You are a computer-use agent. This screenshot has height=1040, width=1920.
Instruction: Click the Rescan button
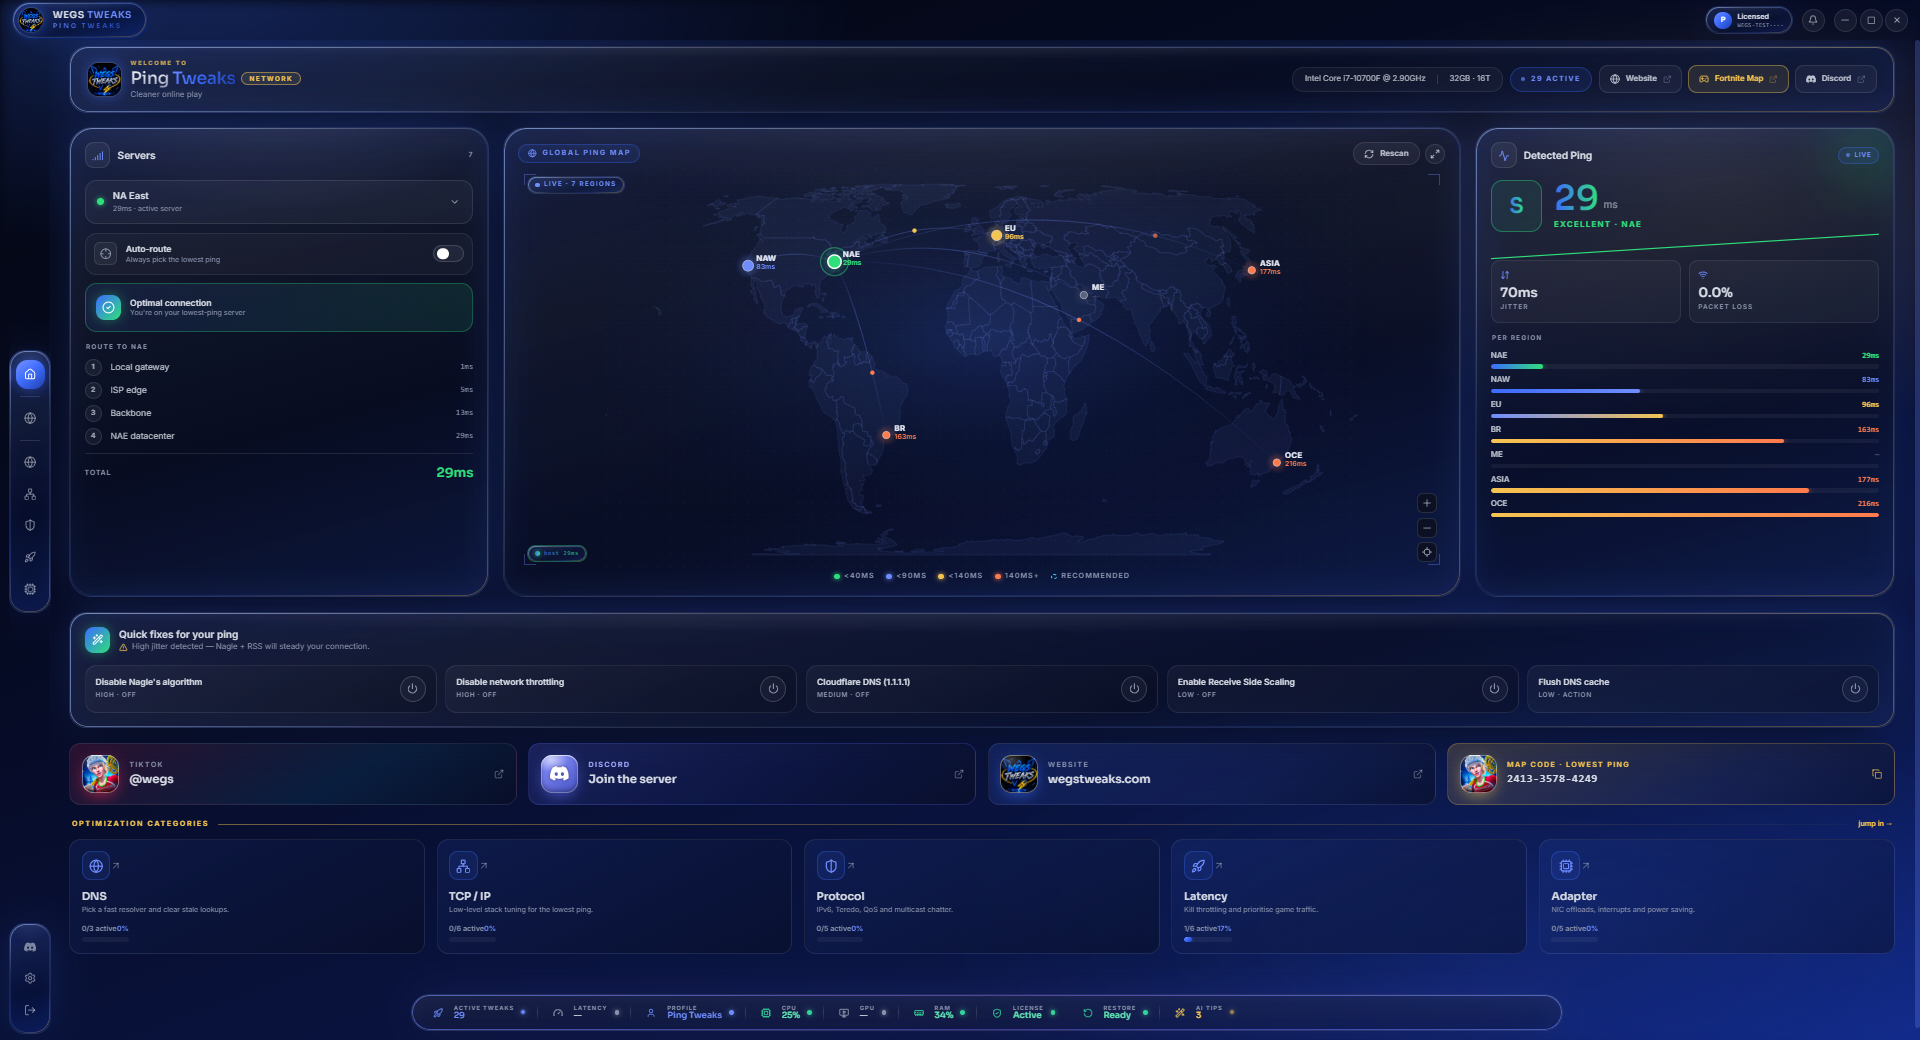click(x=1386, y=154)
